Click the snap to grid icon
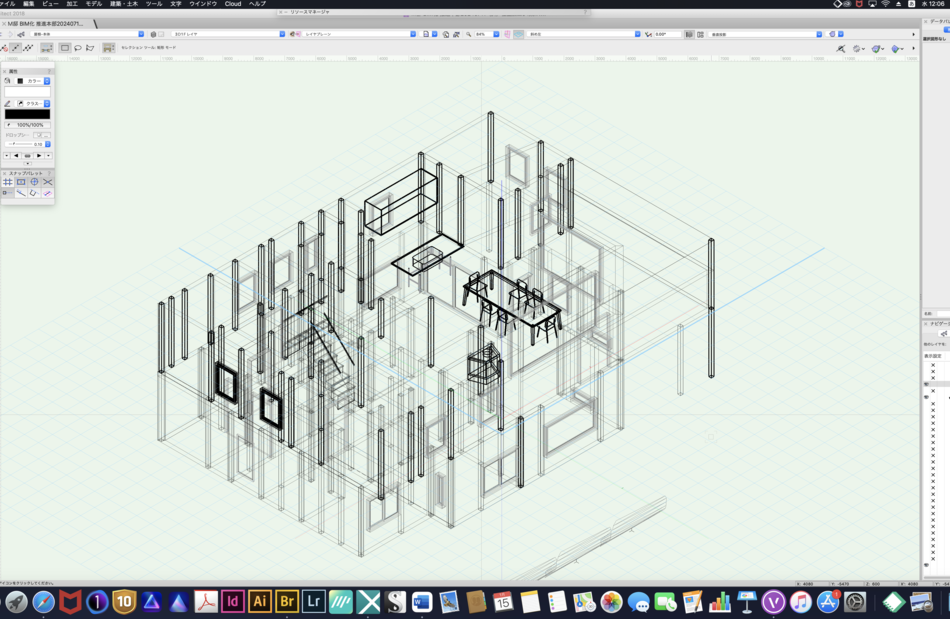This screenshot has width=950, height=619. click(8, 182)
